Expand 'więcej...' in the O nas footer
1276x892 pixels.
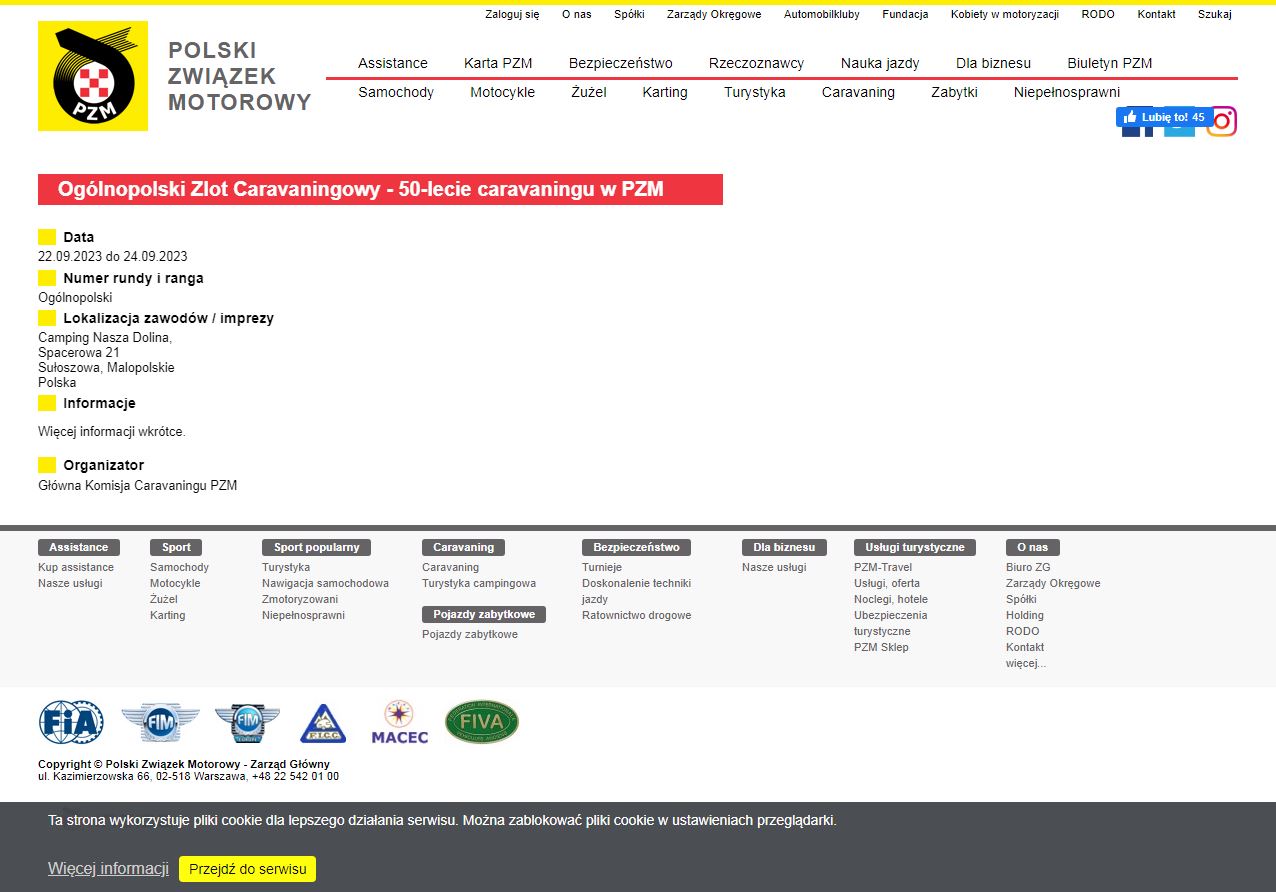click(x=1026, y=663)
